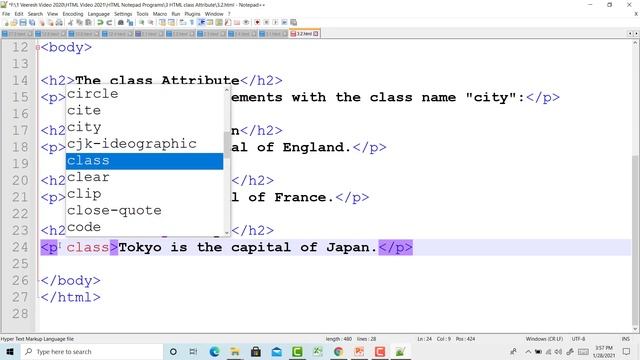Open the user-defined language dialog icon
The height and width of the screenshot is (360, 640).
(210, 22)
